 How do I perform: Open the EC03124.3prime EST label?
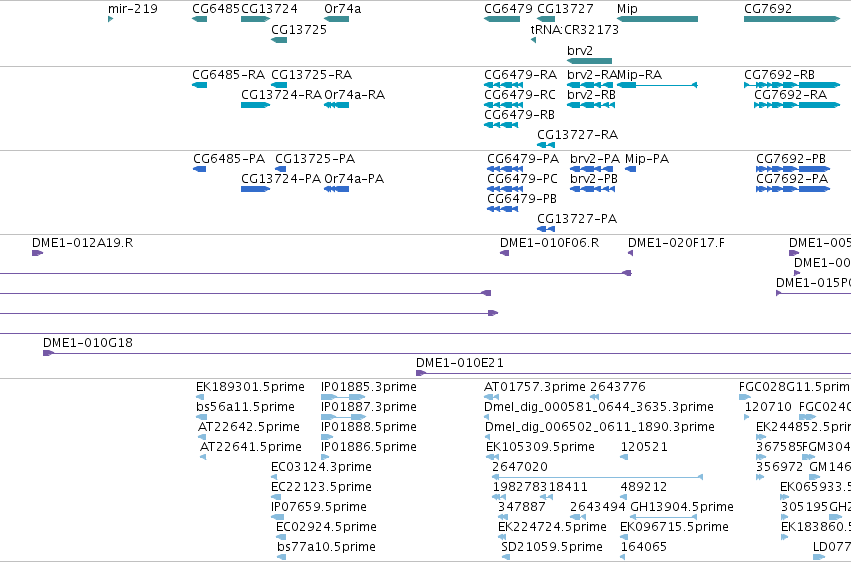[x=321, y=467]
